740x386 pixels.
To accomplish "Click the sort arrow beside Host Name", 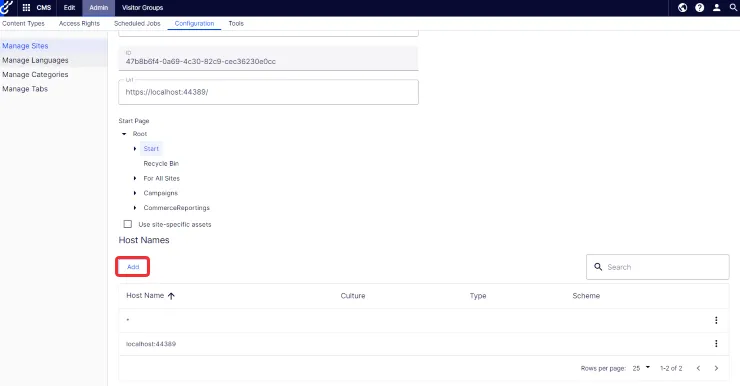I will click(171, 296).
